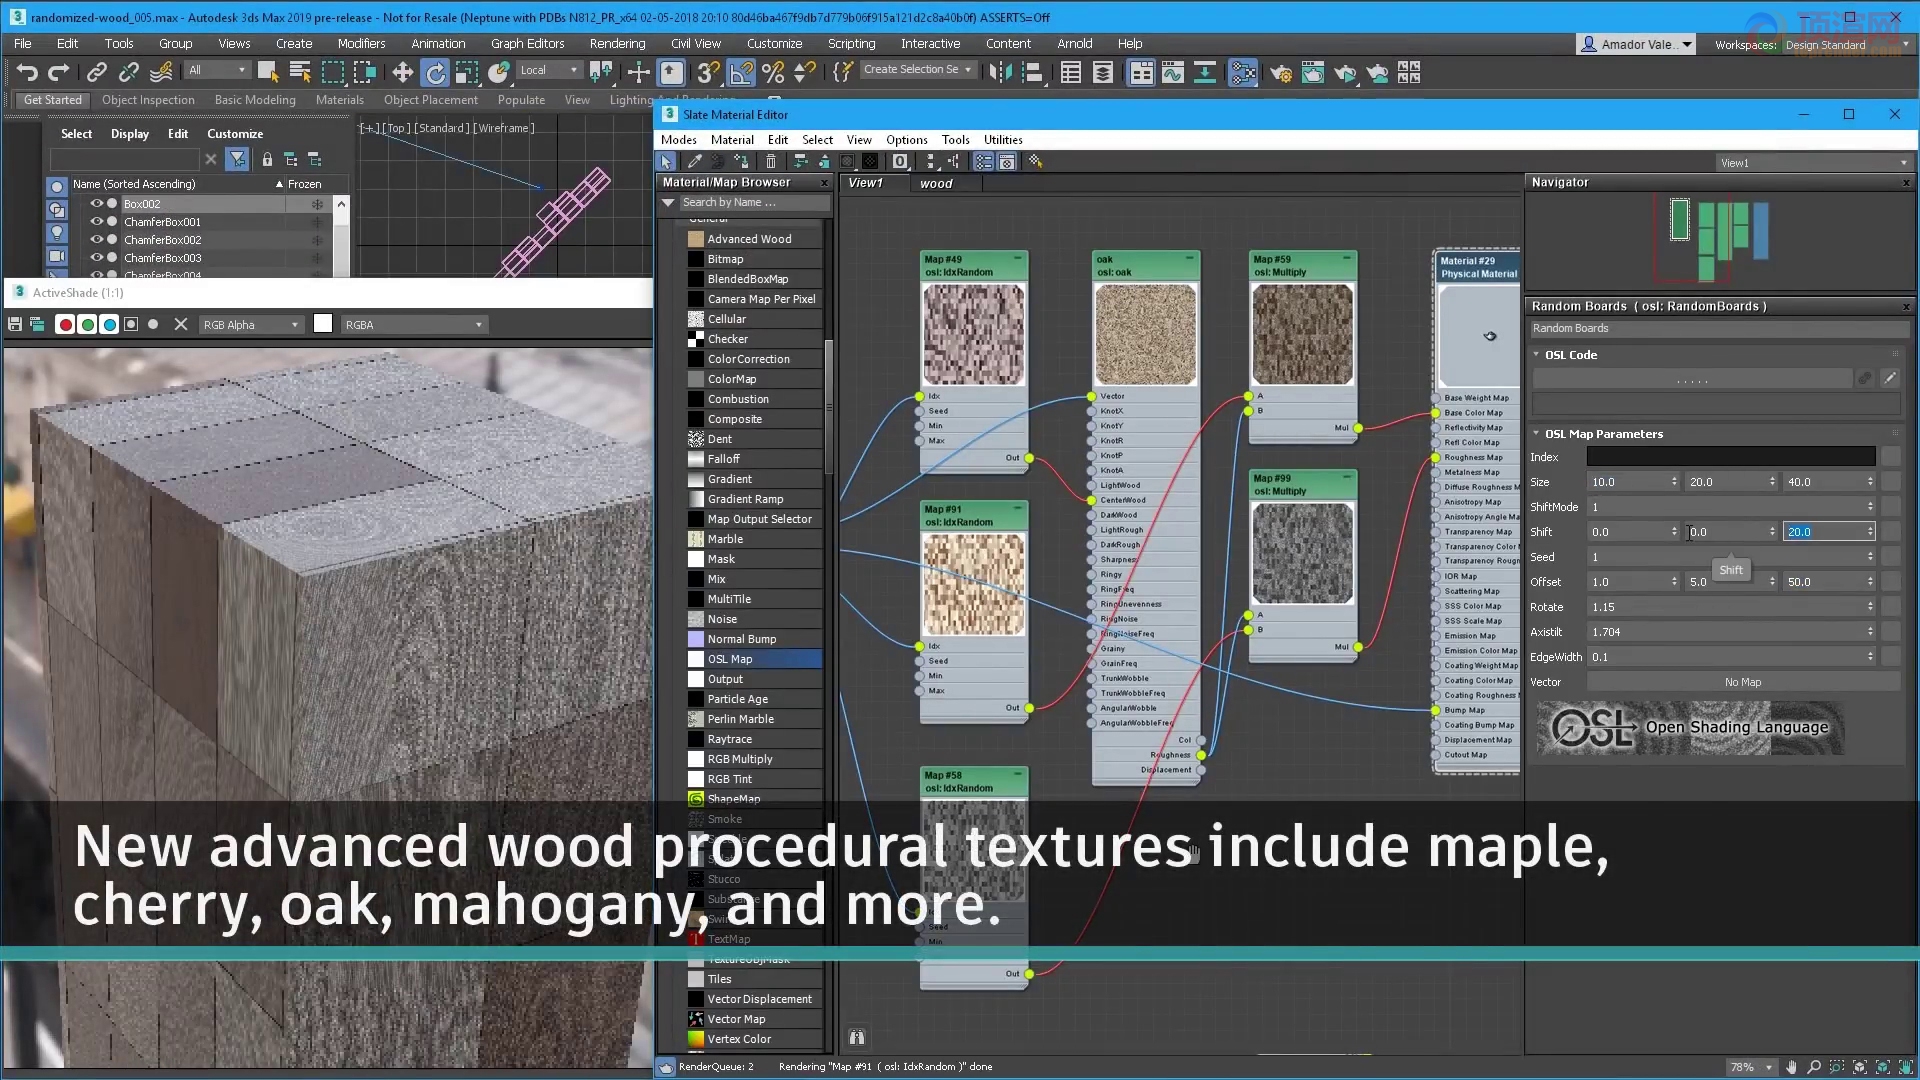Open the Modes menu in Slate Material Editor
Viewport: 1920px width, 1080px height.
[x=678, y=140]
